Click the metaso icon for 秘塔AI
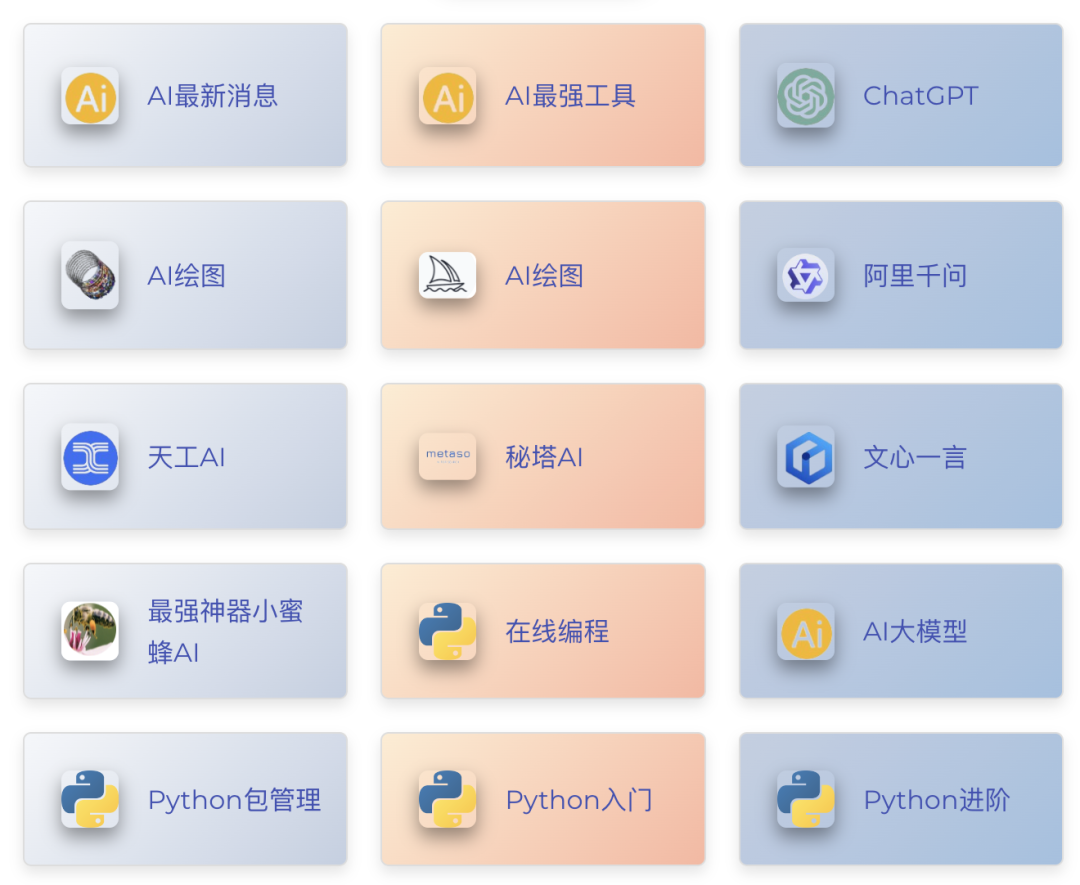 click(x=448, y=456)
